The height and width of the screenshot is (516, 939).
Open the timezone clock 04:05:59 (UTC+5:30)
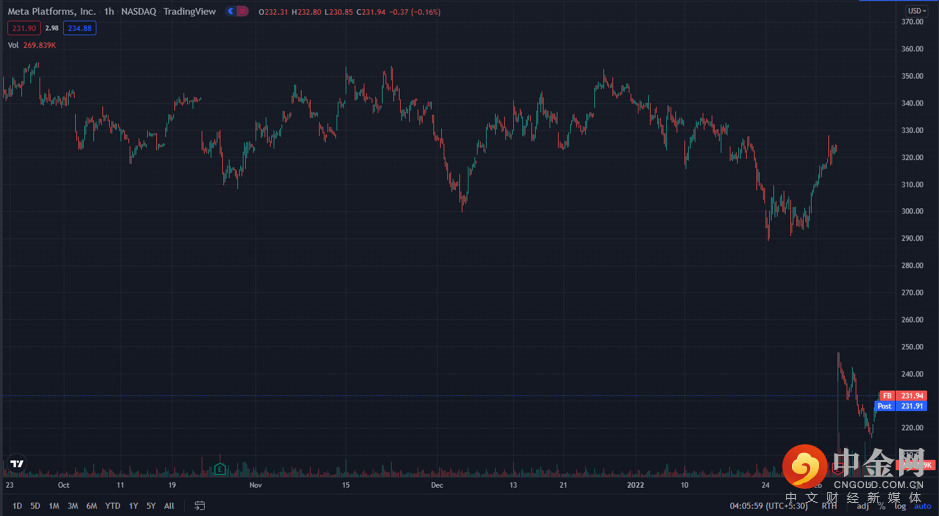pyautogui.click(x=768, y=506)
